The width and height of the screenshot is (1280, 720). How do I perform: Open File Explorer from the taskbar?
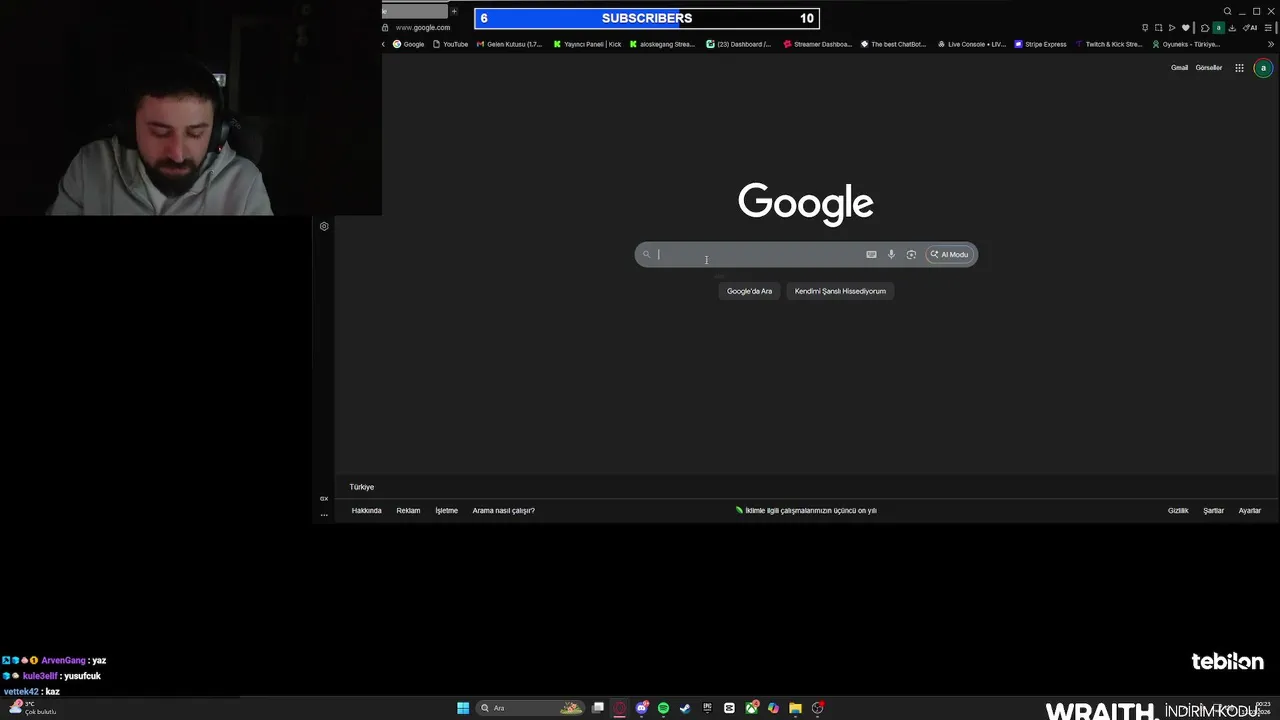click(x=795, y=708)
